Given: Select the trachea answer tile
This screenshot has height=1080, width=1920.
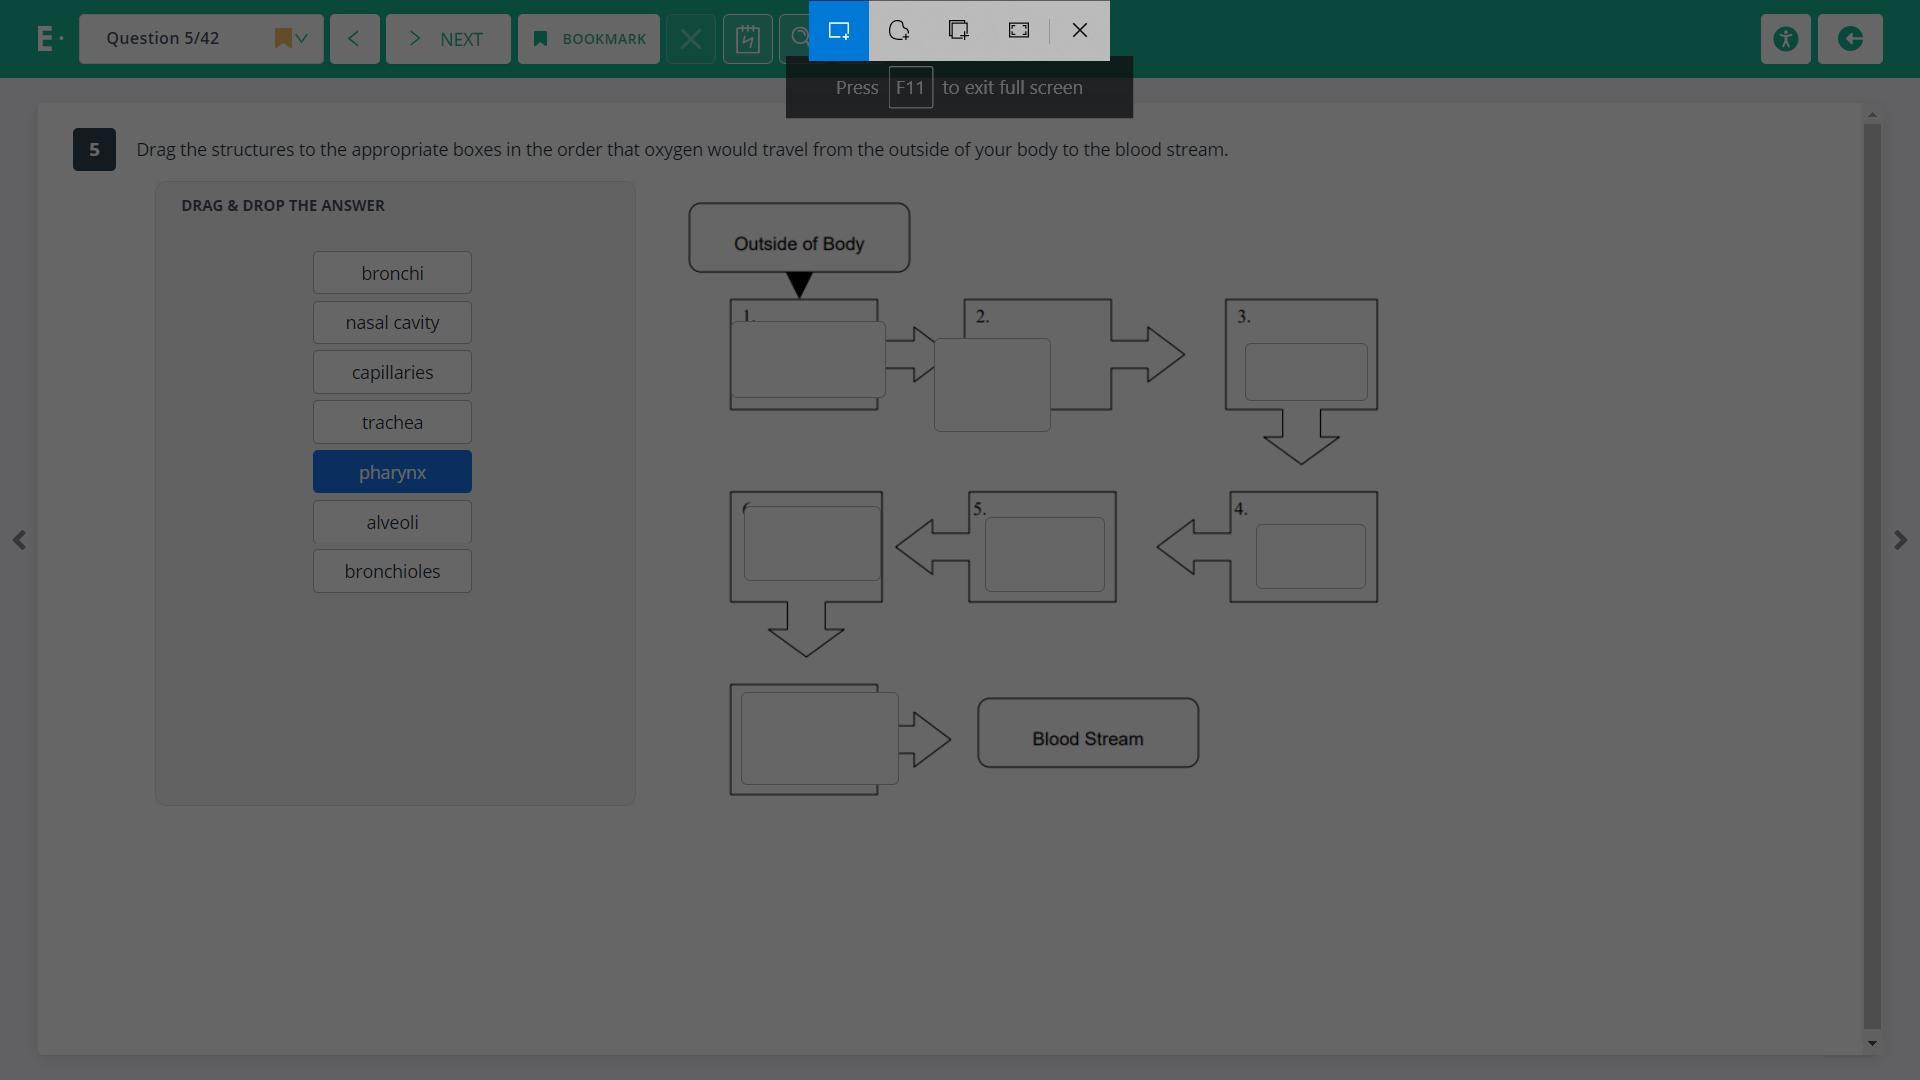Looking at the screenshot, I should pos(392,422).
